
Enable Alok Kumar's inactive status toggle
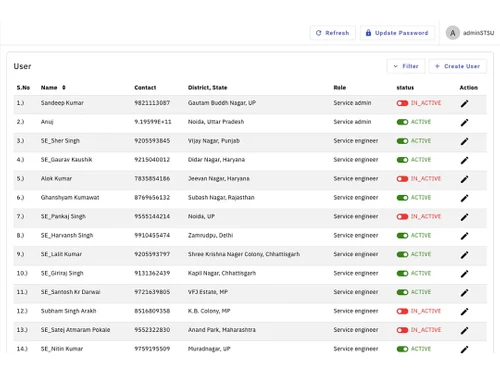[402, 179]
